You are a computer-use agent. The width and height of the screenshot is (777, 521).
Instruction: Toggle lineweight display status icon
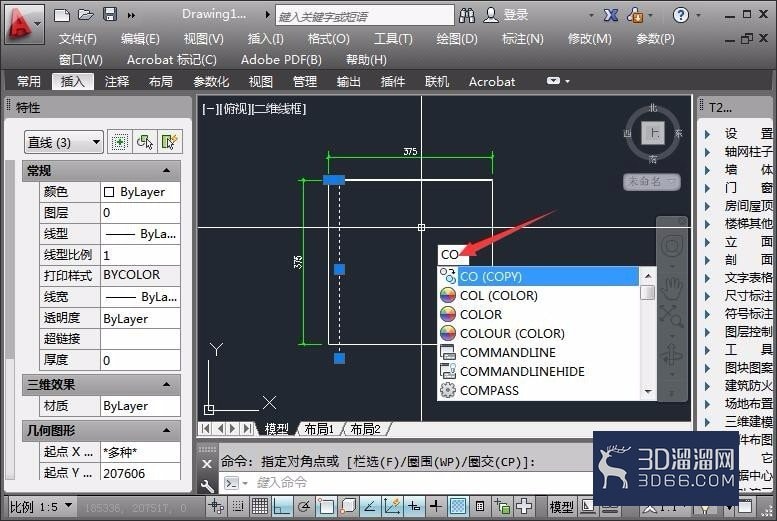tap(436, 506)
